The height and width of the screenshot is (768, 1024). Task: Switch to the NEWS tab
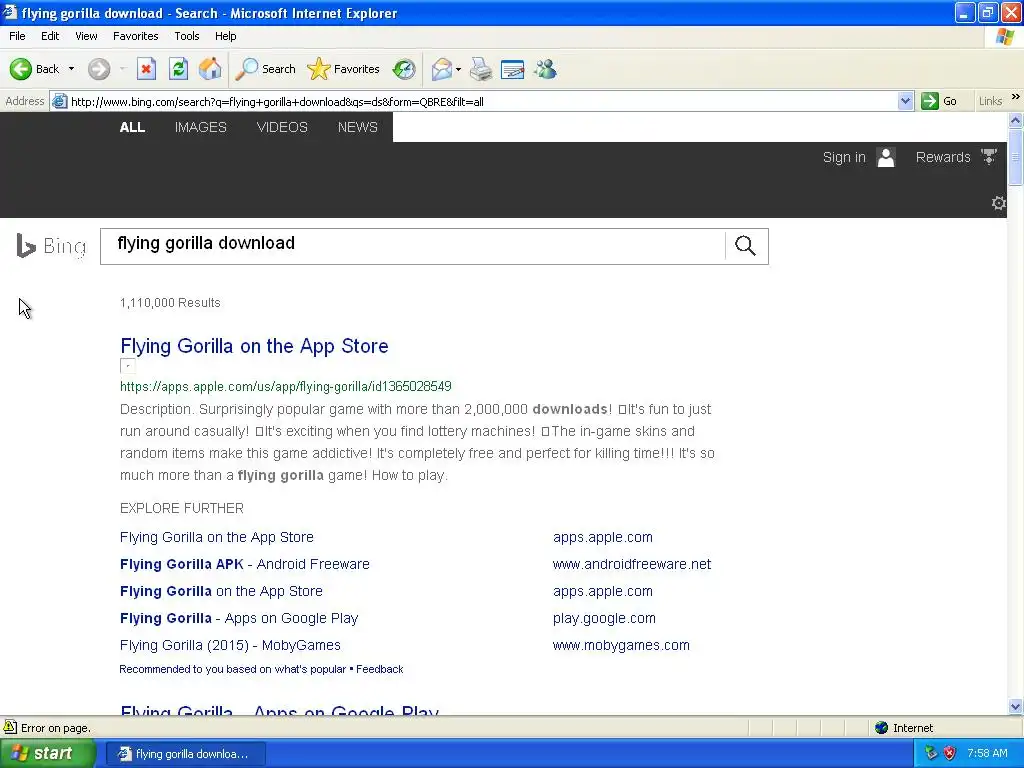click(x=358, y=127)
